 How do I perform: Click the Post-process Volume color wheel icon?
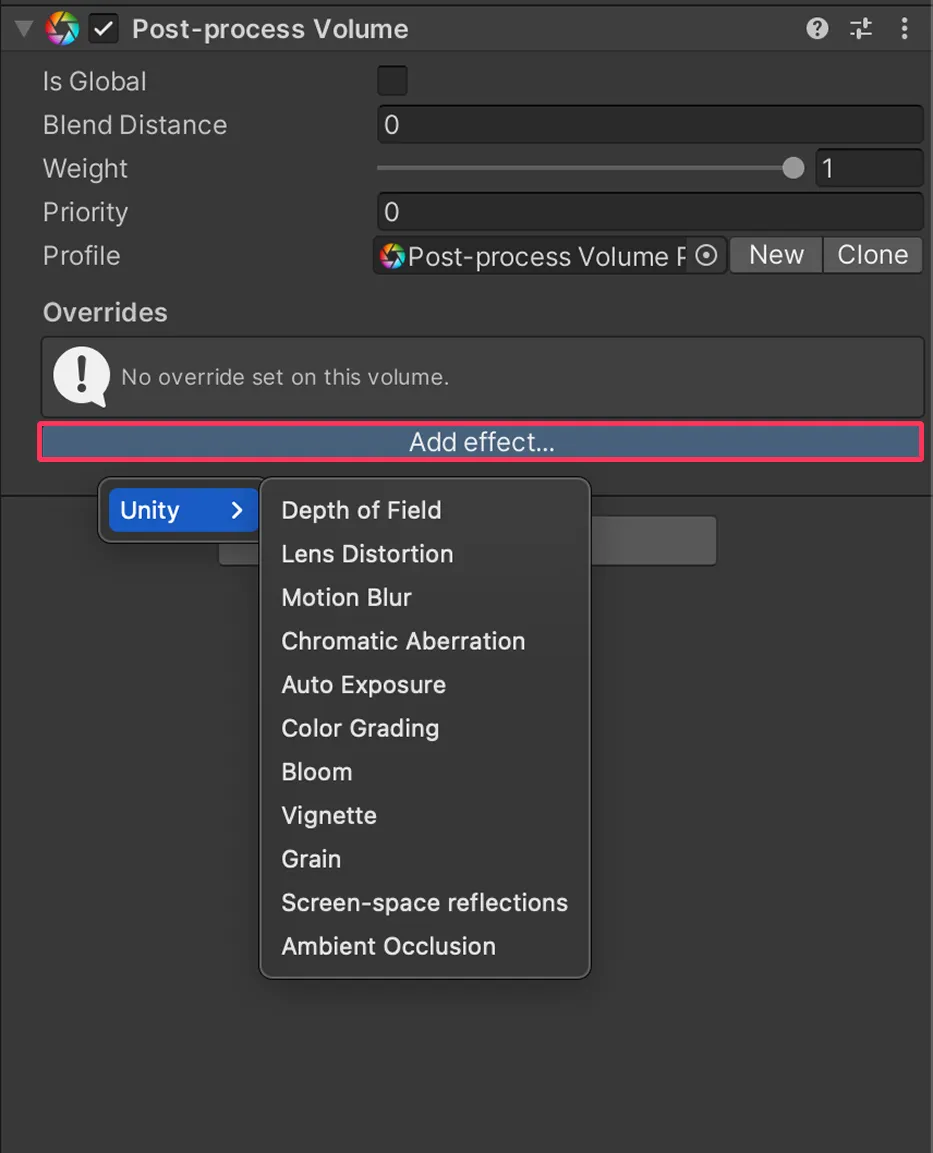coord(62,29)
